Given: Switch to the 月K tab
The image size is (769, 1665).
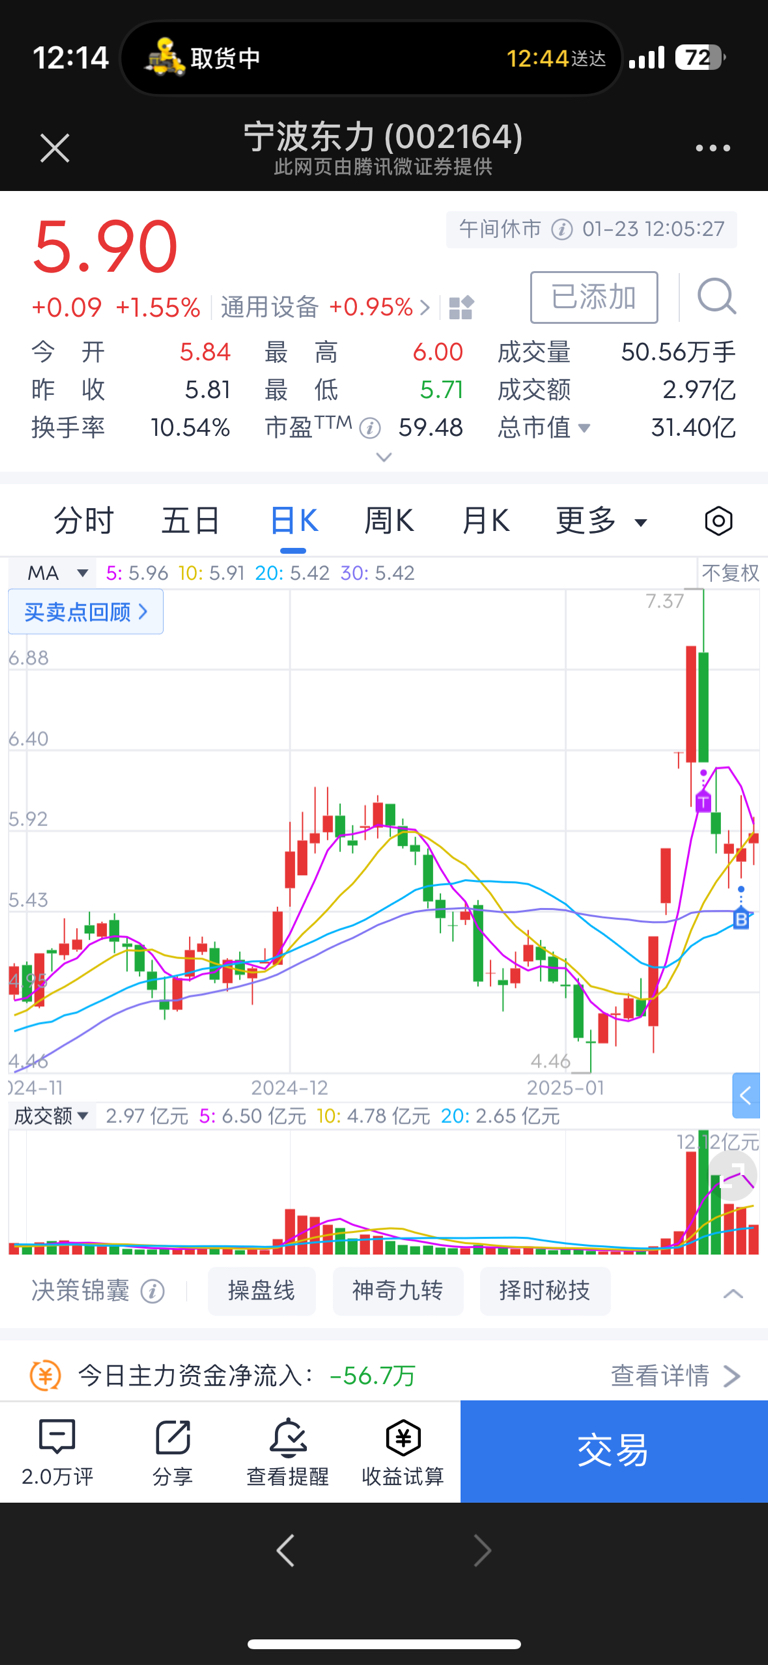Looking at the screenshot, I should pyautogui.click(x=485, y=521).
